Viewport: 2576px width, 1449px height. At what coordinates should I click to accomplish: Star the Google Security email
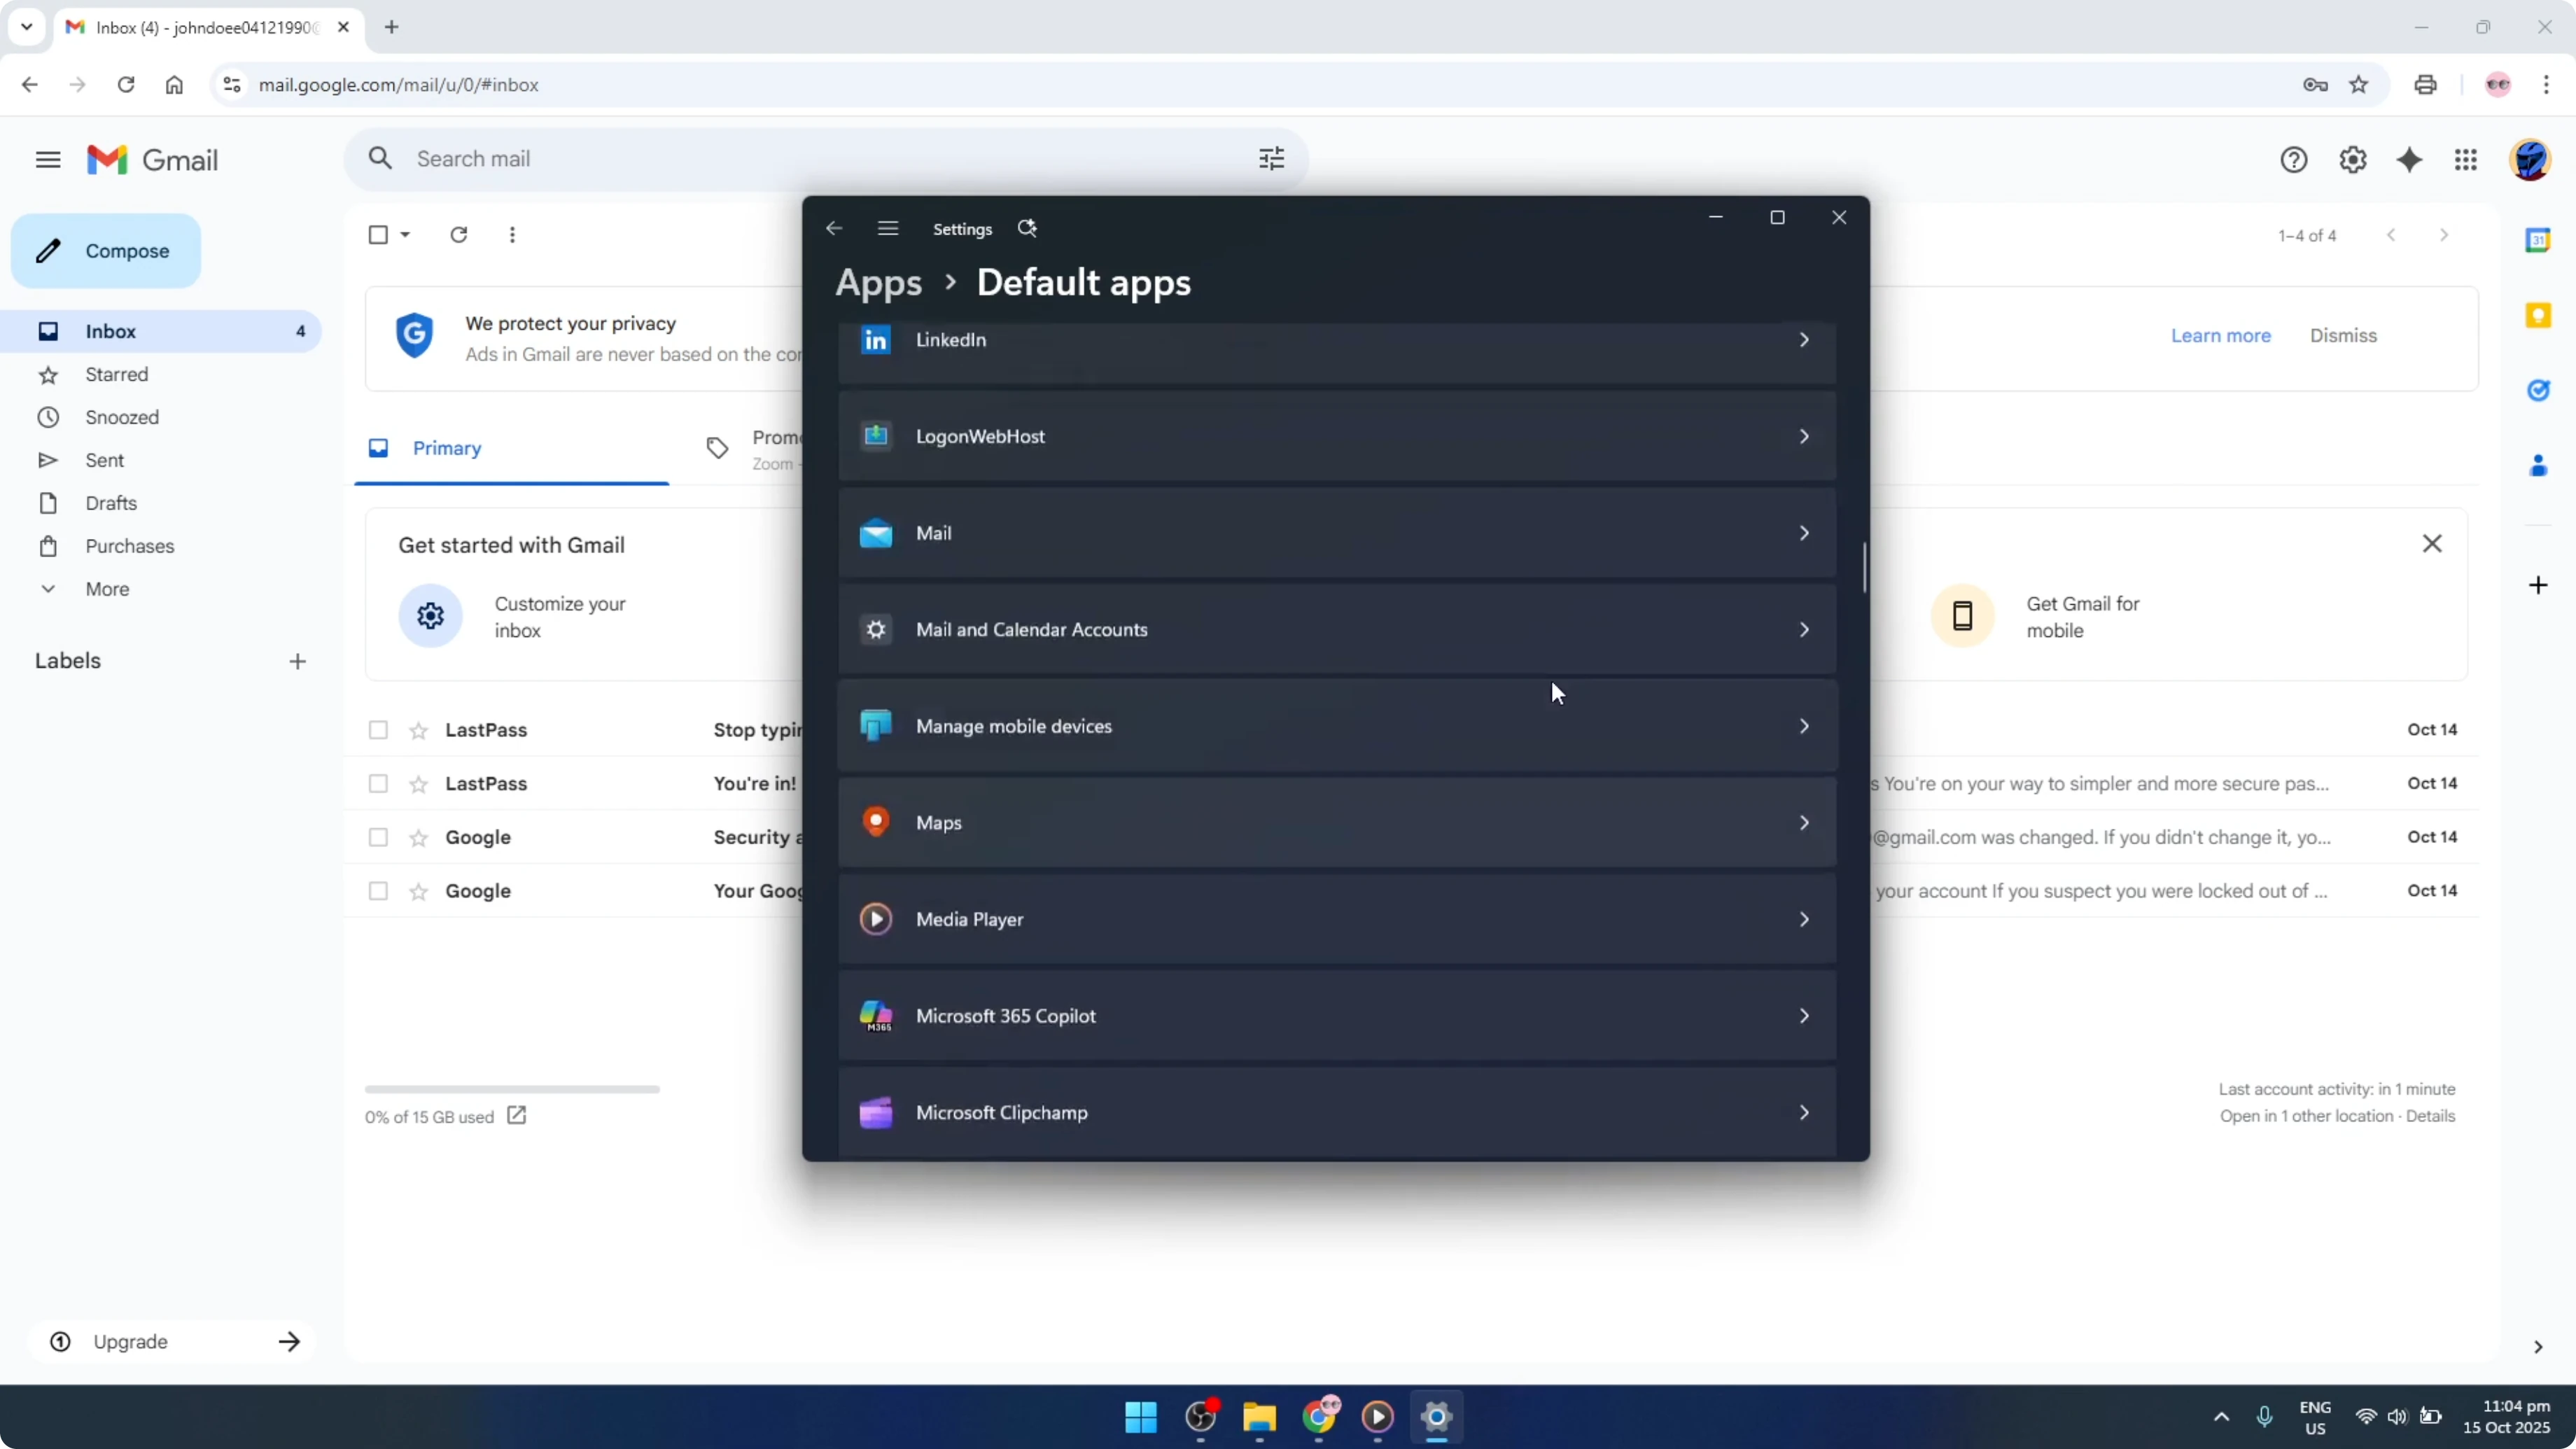click(419, 838)
